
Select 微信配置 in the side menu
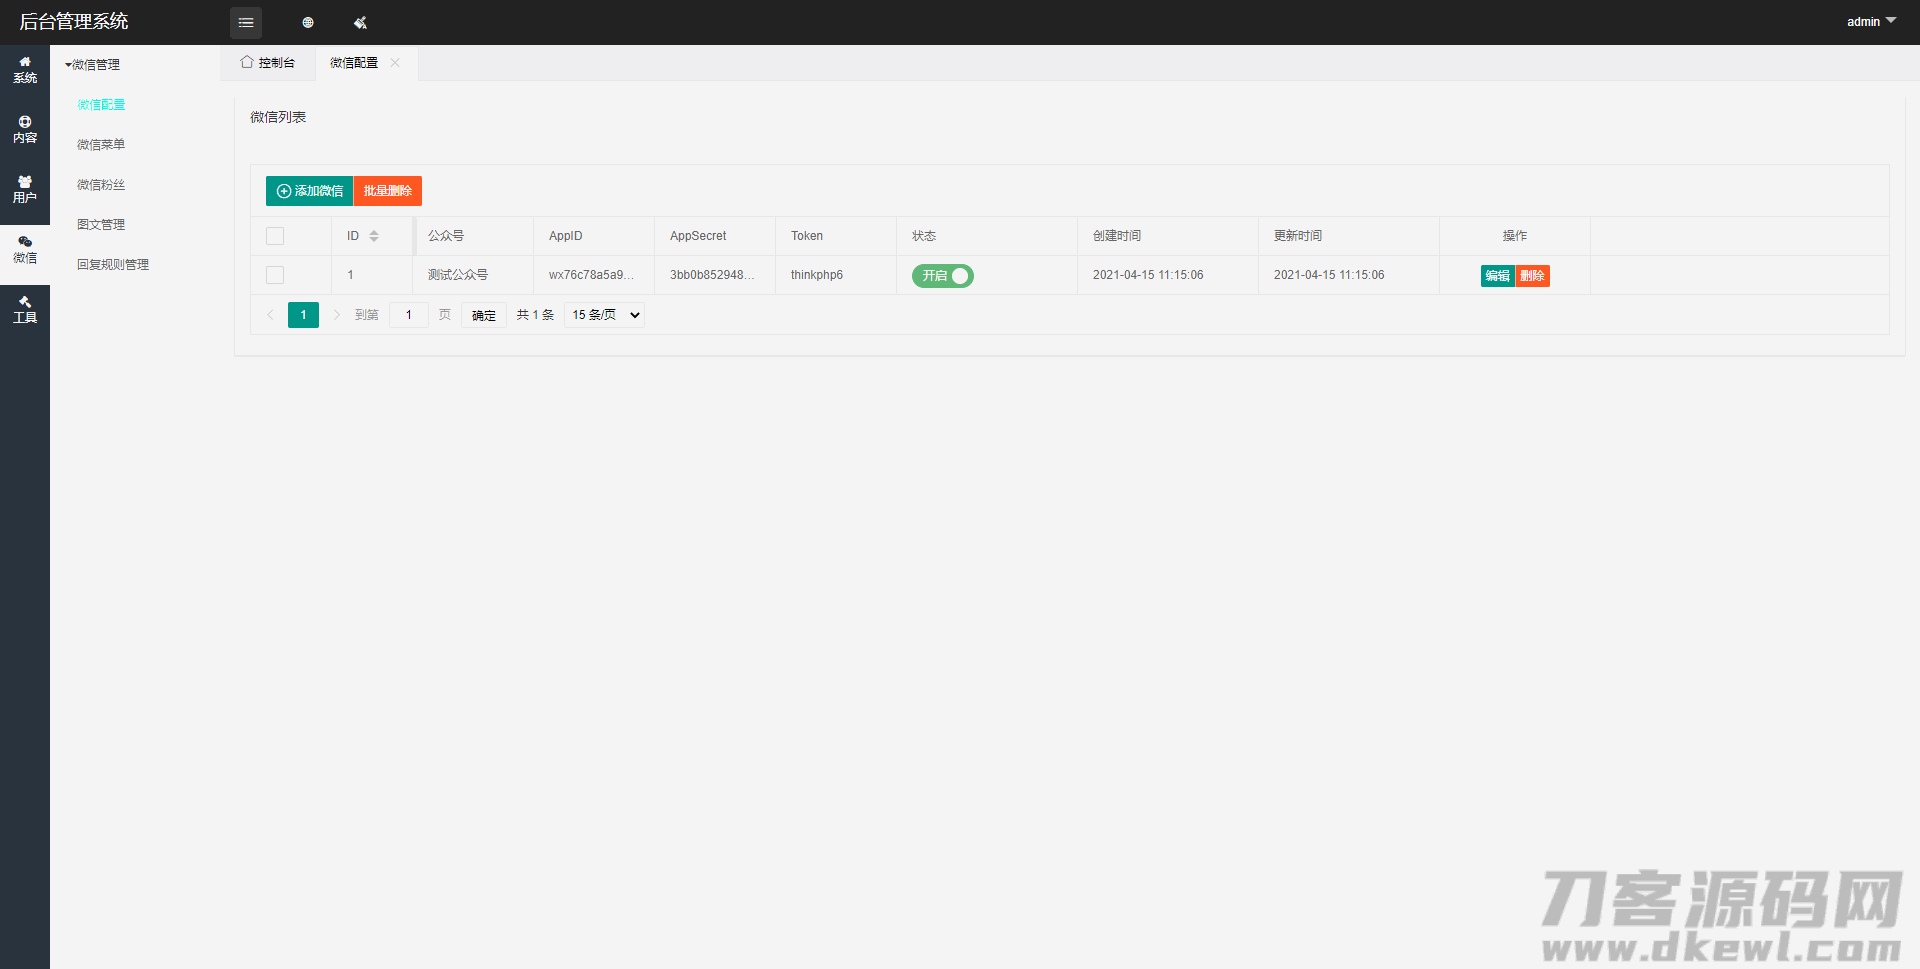pos(101,104)
